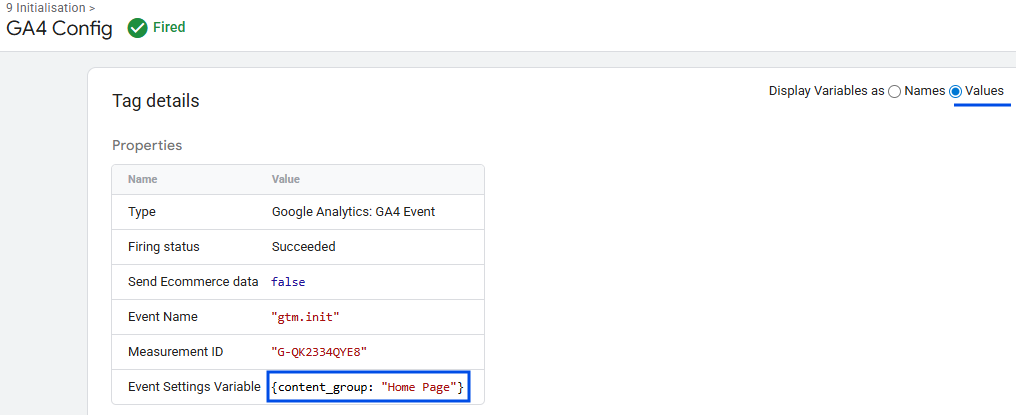
Task: Click the false value for Send Ecommerce data
Action: coord(288,282)
